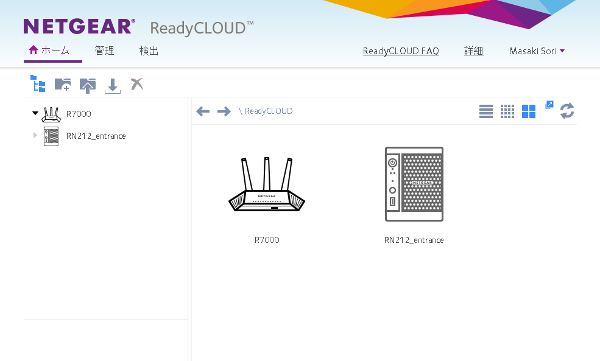This screenshot has height=361, width=600.
Task: Switch to large tile view
Action: tap(528, 111)
